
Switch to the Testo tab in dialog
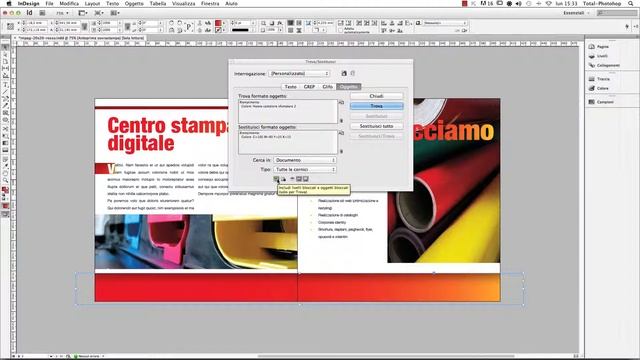point(291,87)
